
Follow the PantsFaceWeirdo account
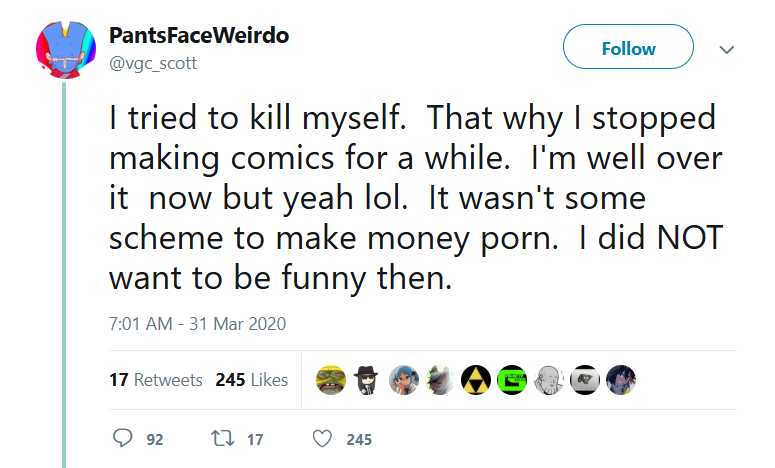pyautogui.click(x=628, y=47)
